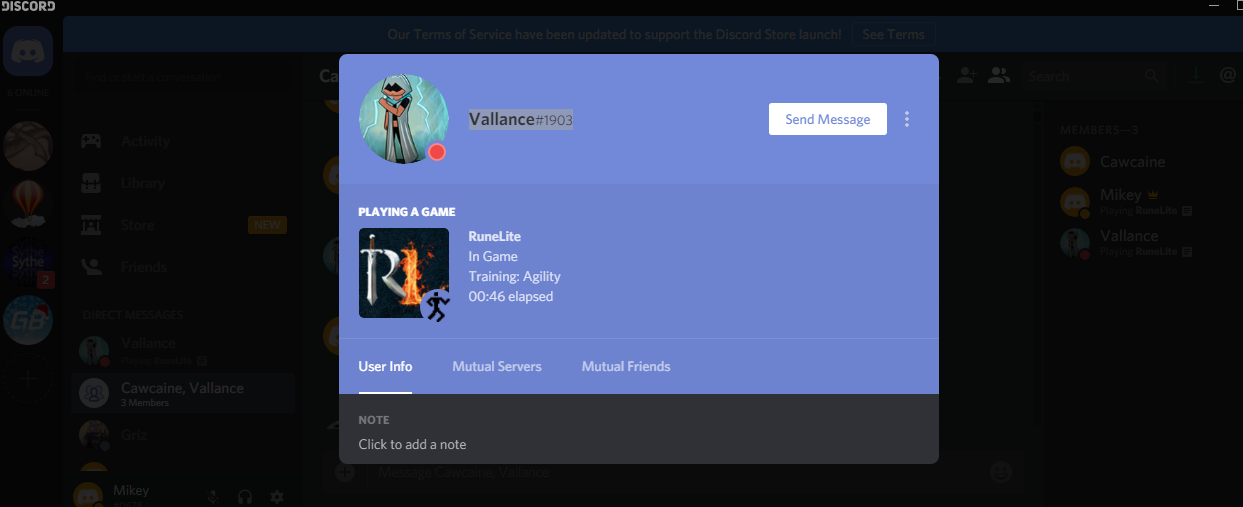Click Vallance's profile avatar in popup
1243x507 pixels.
[403, 119]
